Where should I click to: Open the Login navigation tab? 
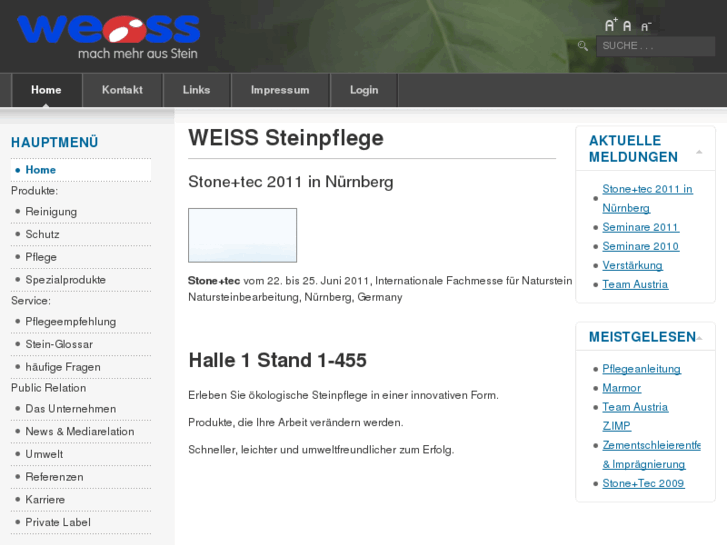(x=364, y=90)
